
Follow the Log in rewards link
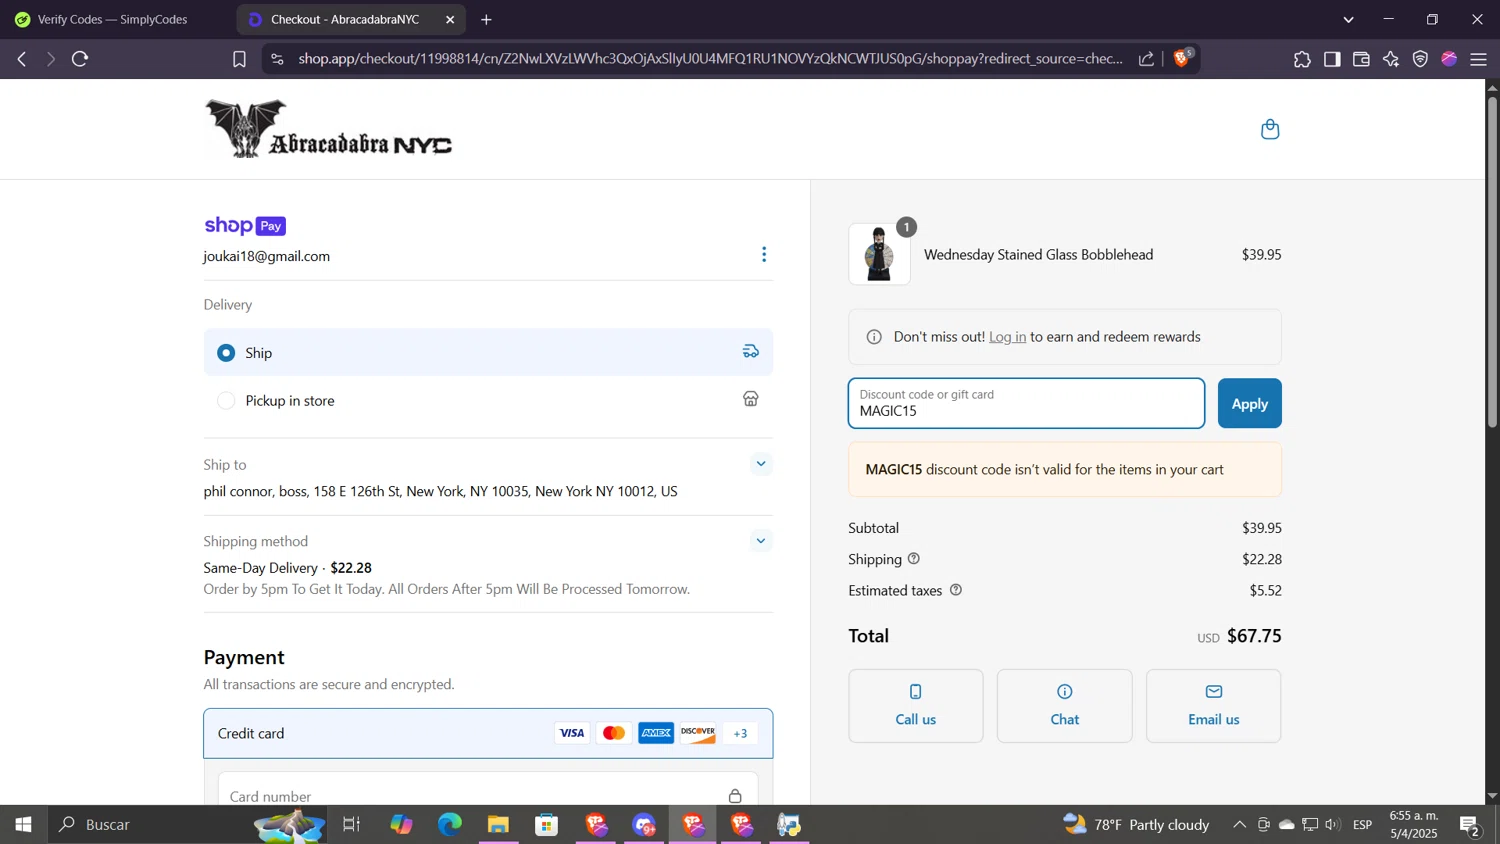[1007, 337]
